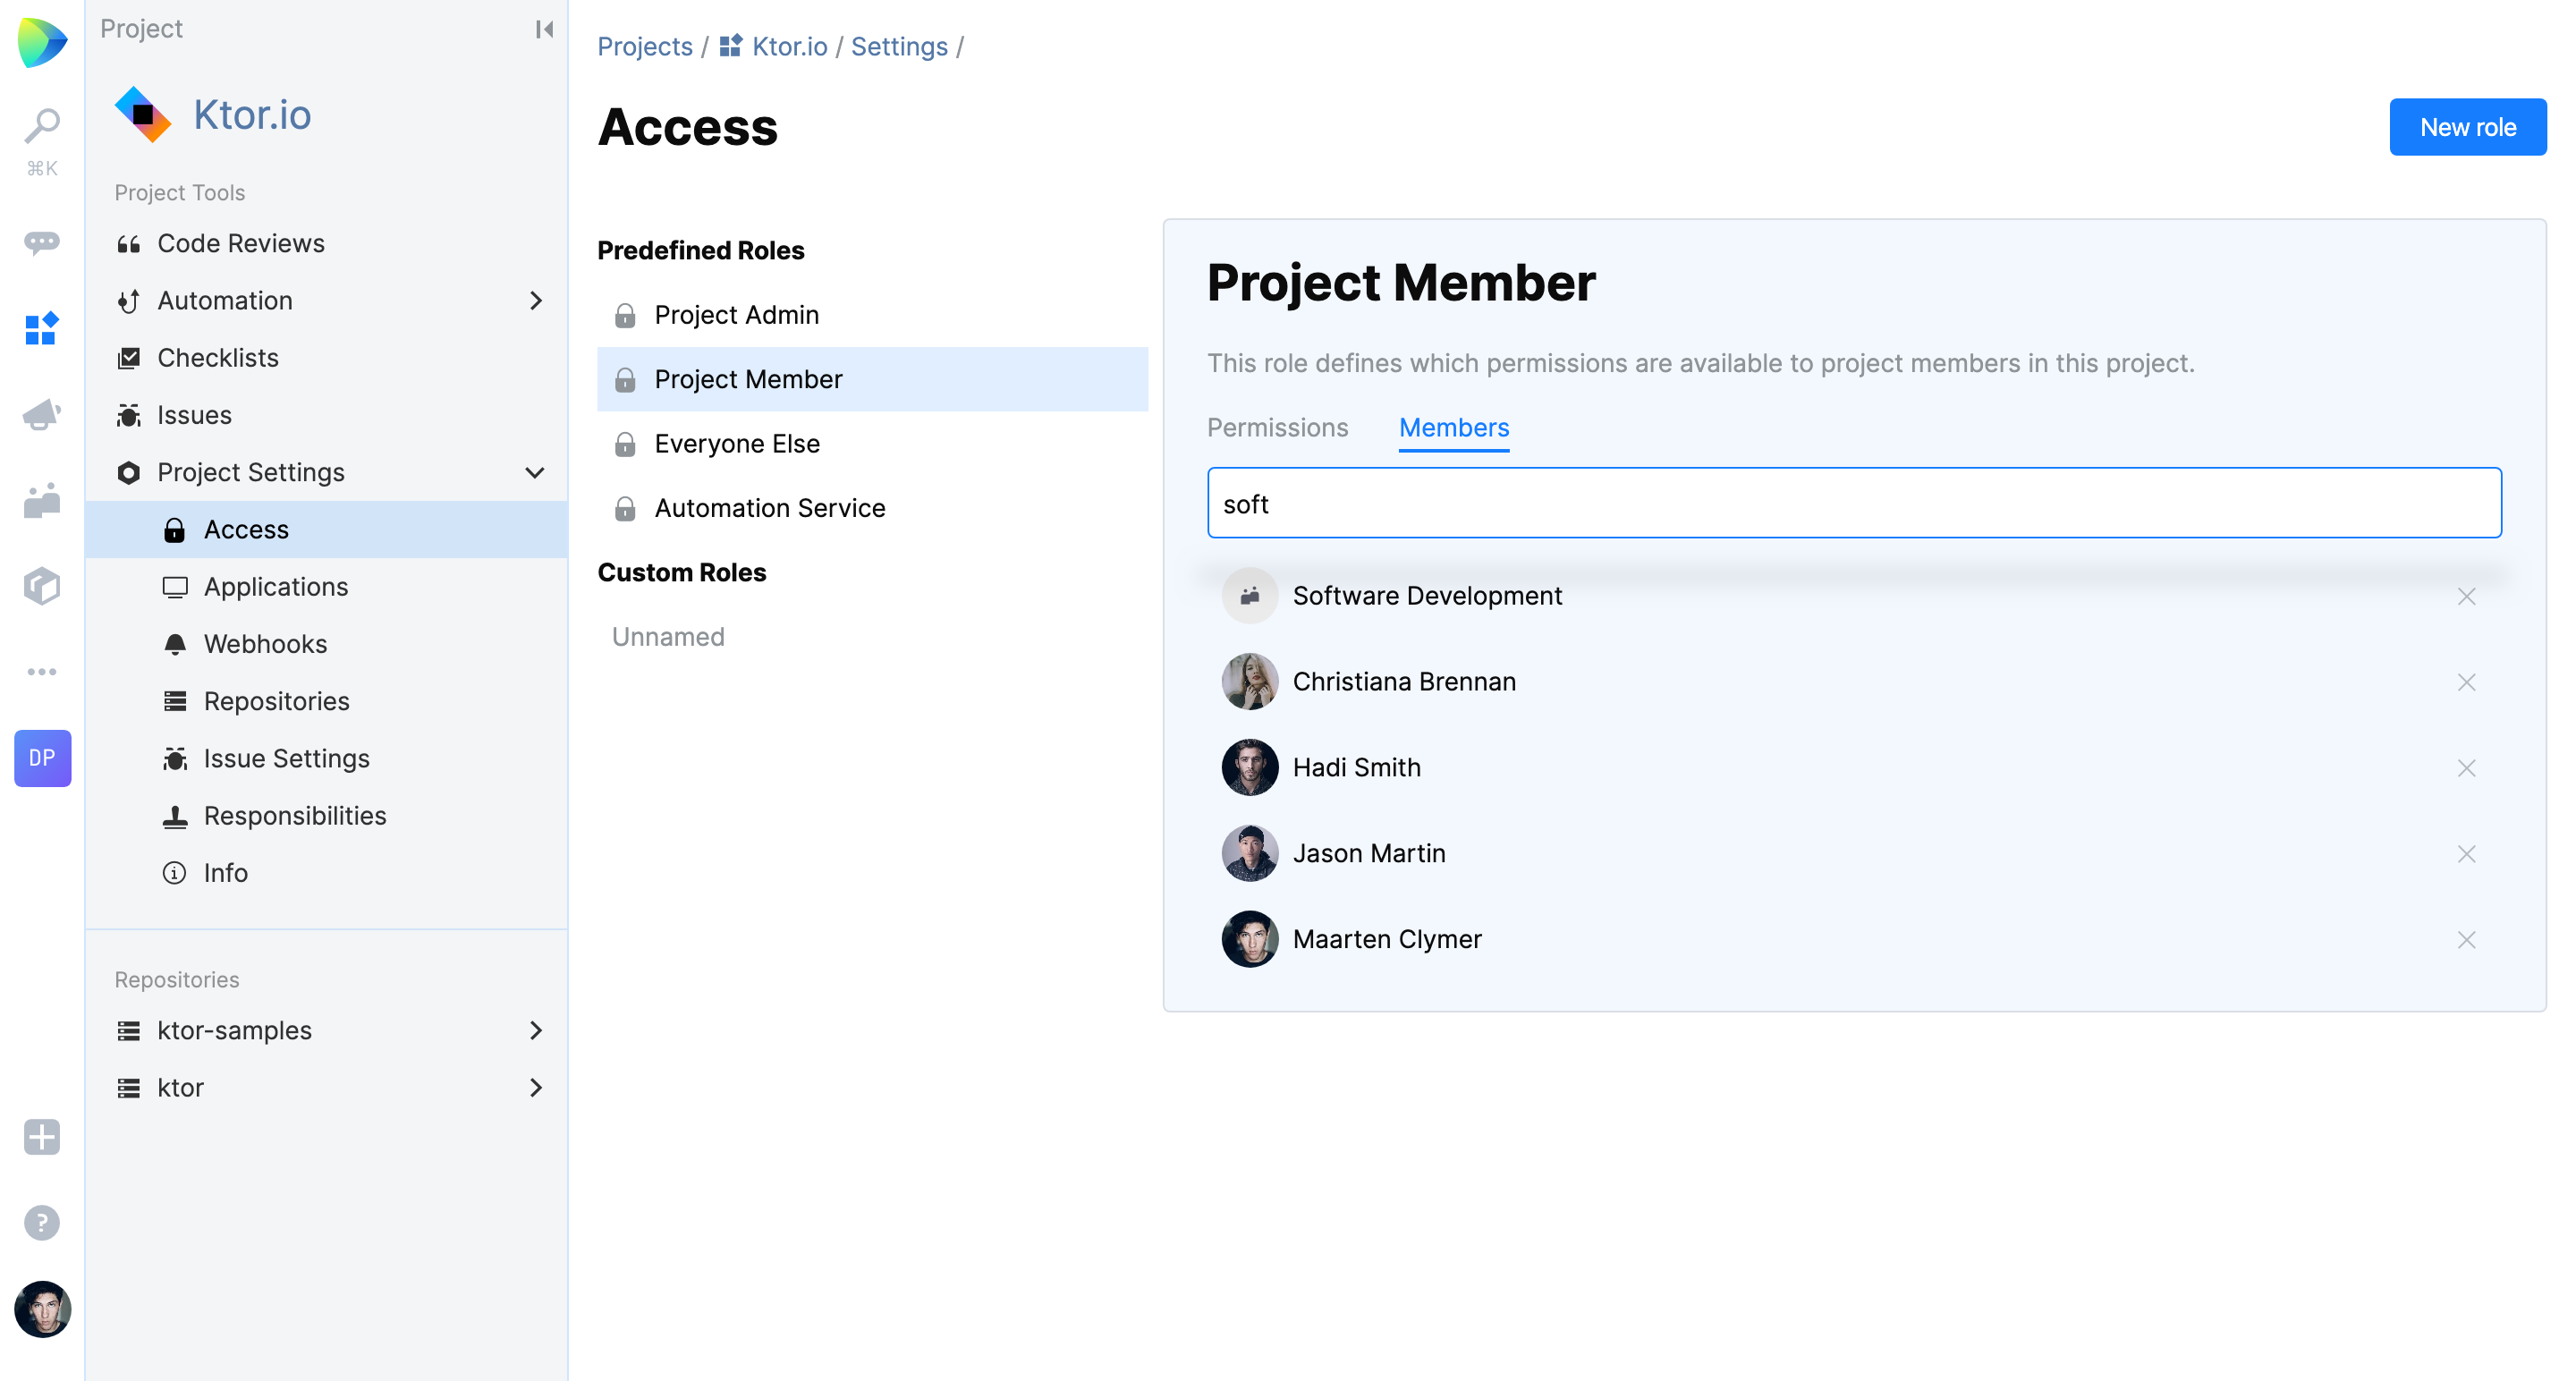
Task: Collapse the Project sidebar panel
Action: click(x=544, y=29)
